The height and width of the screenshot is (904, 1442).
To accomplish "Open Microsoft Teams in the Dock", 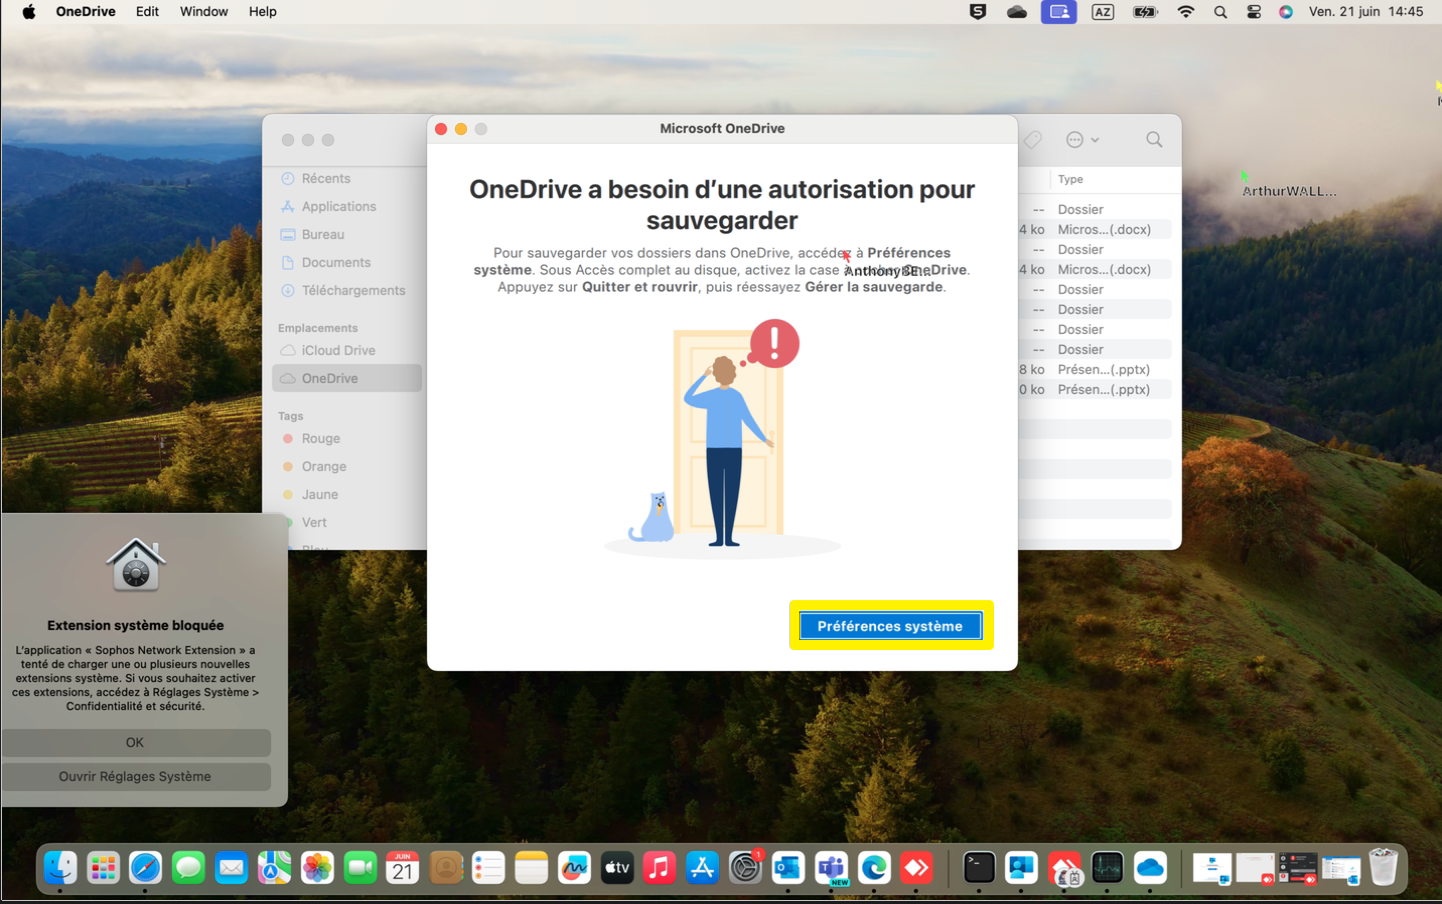I will point(831,868).
